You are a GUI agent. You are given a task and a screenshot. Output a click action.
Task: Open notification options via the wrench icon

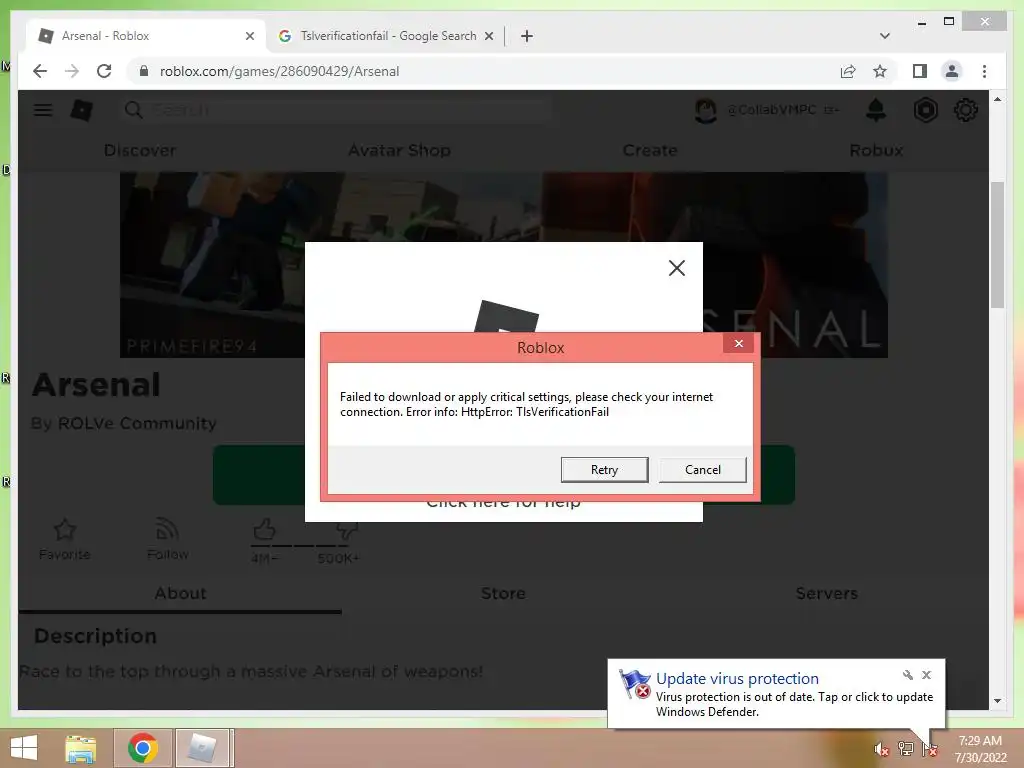[x=908, y=675]
